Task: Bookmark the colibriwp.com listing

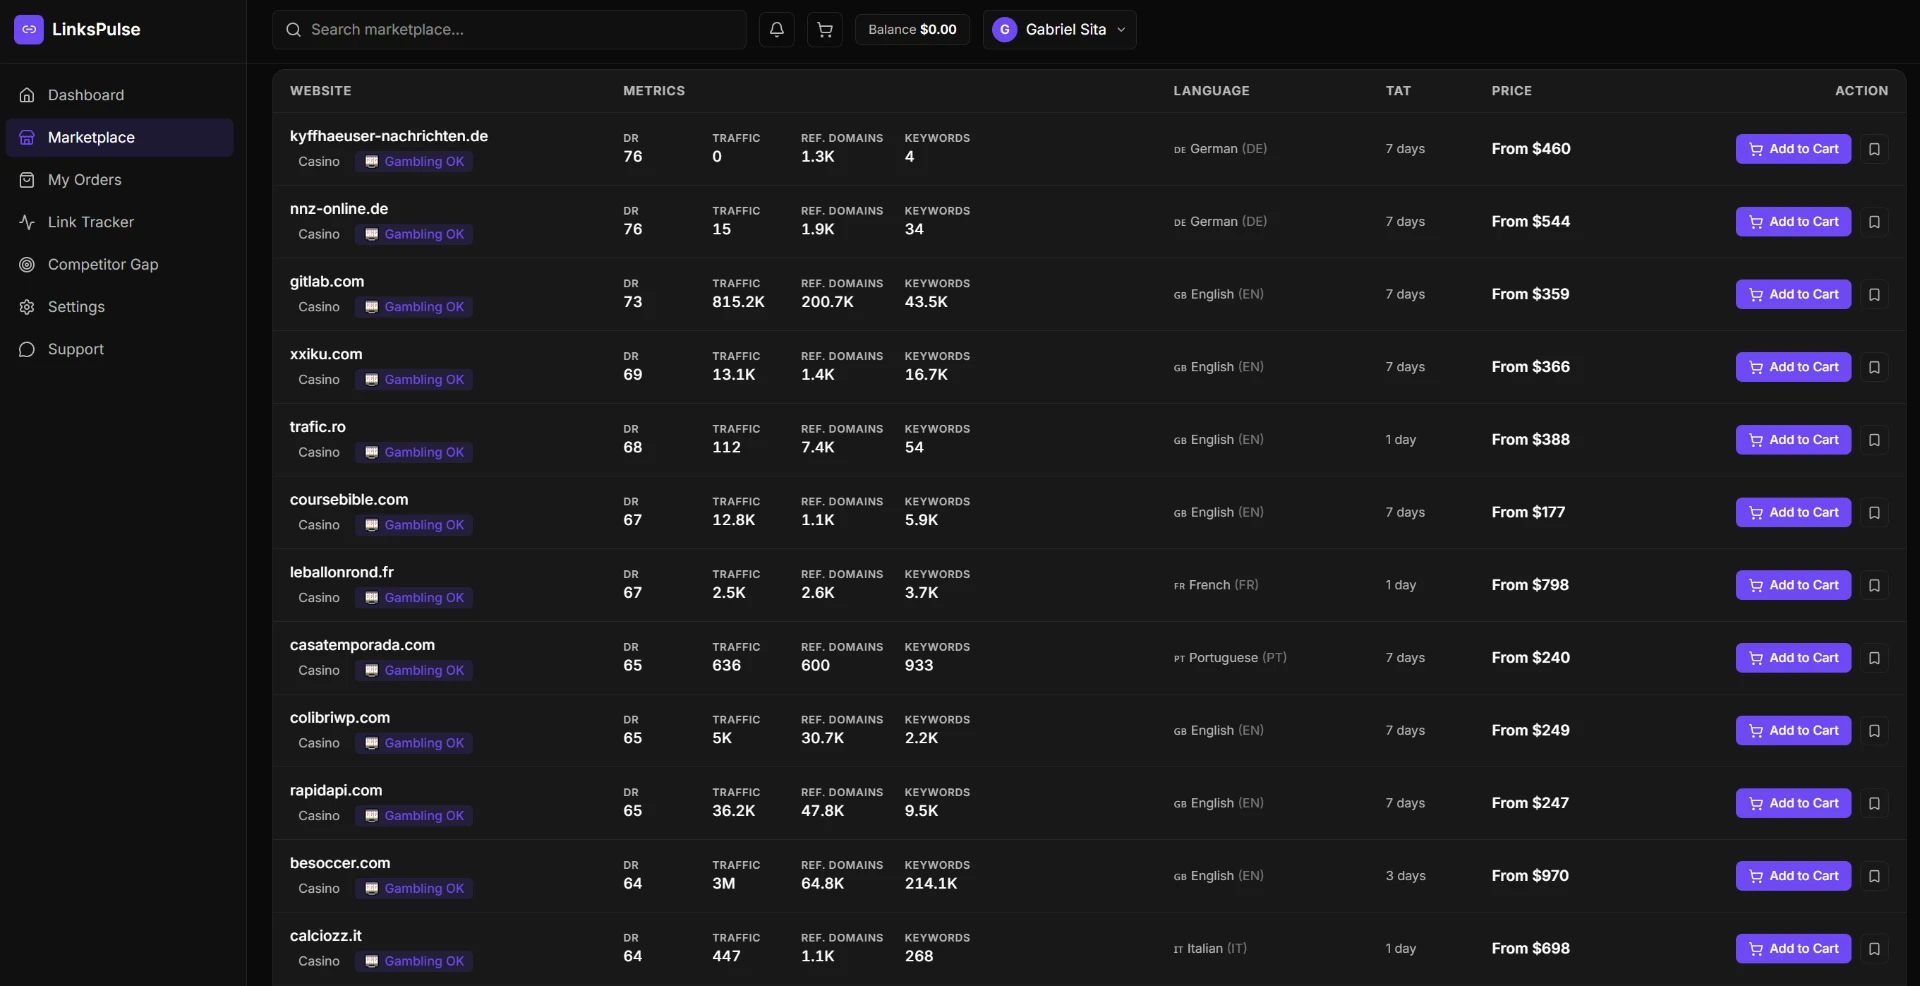Action: (x=1875, y=731)
